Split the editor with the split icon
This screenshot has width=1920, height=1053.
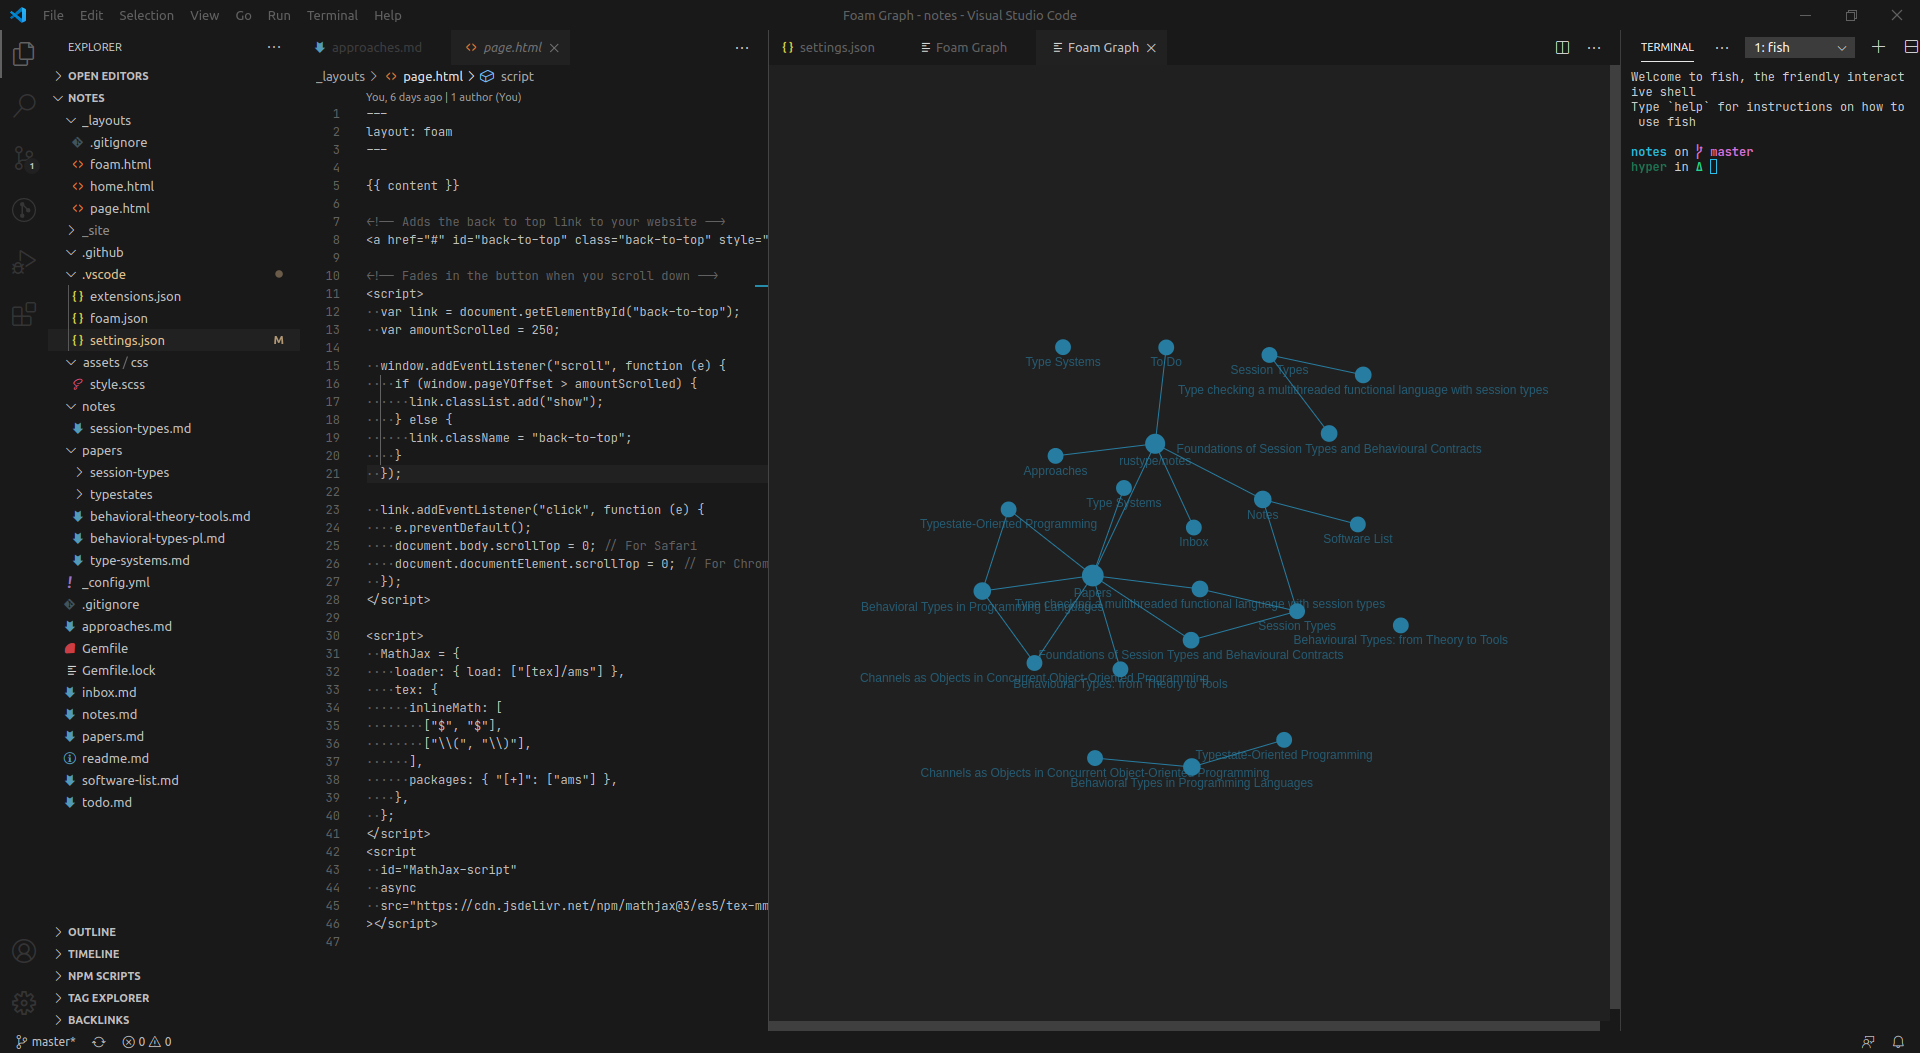(x=1561, y=47)
